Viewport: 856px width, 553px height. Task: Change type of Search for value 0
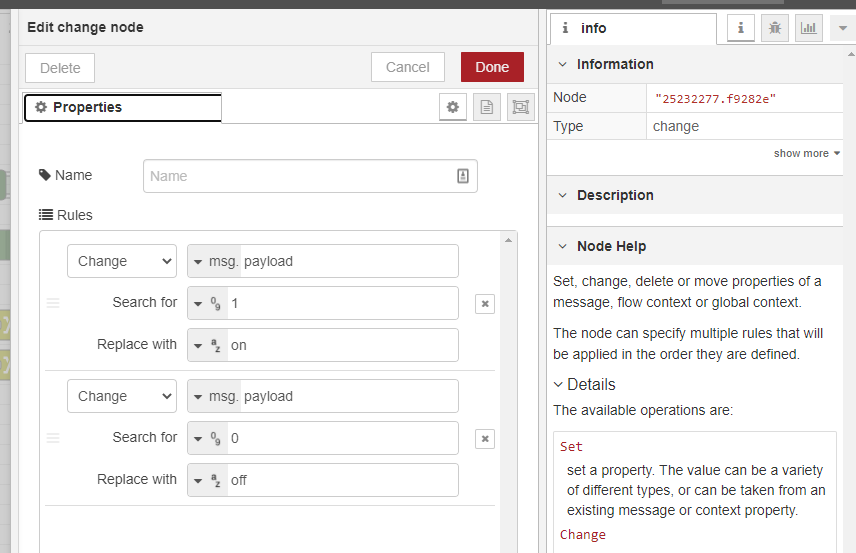coord(207,438)
